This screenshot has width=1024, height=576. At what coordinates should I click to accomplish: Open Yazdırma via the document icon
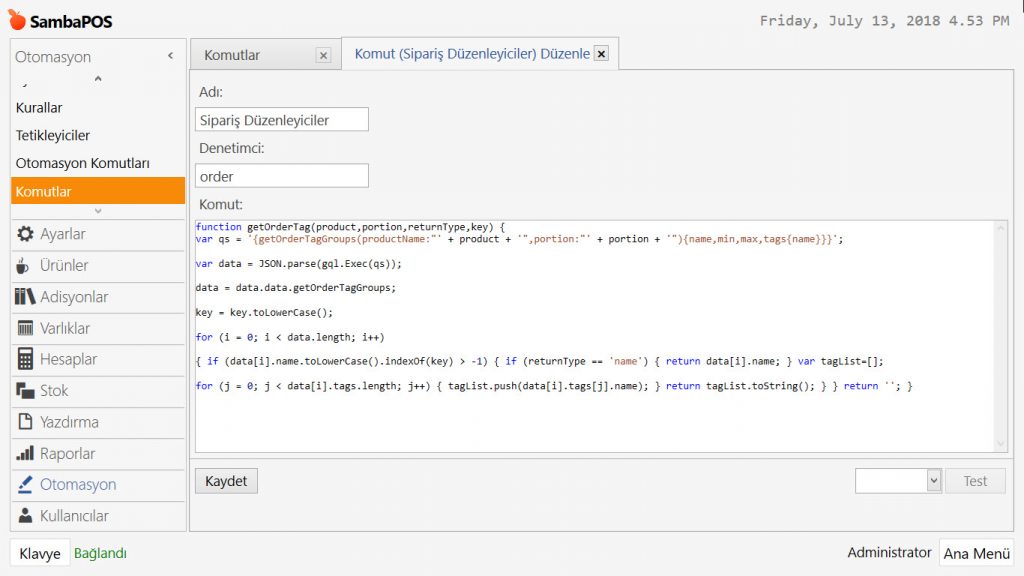[x=25, y=422]
